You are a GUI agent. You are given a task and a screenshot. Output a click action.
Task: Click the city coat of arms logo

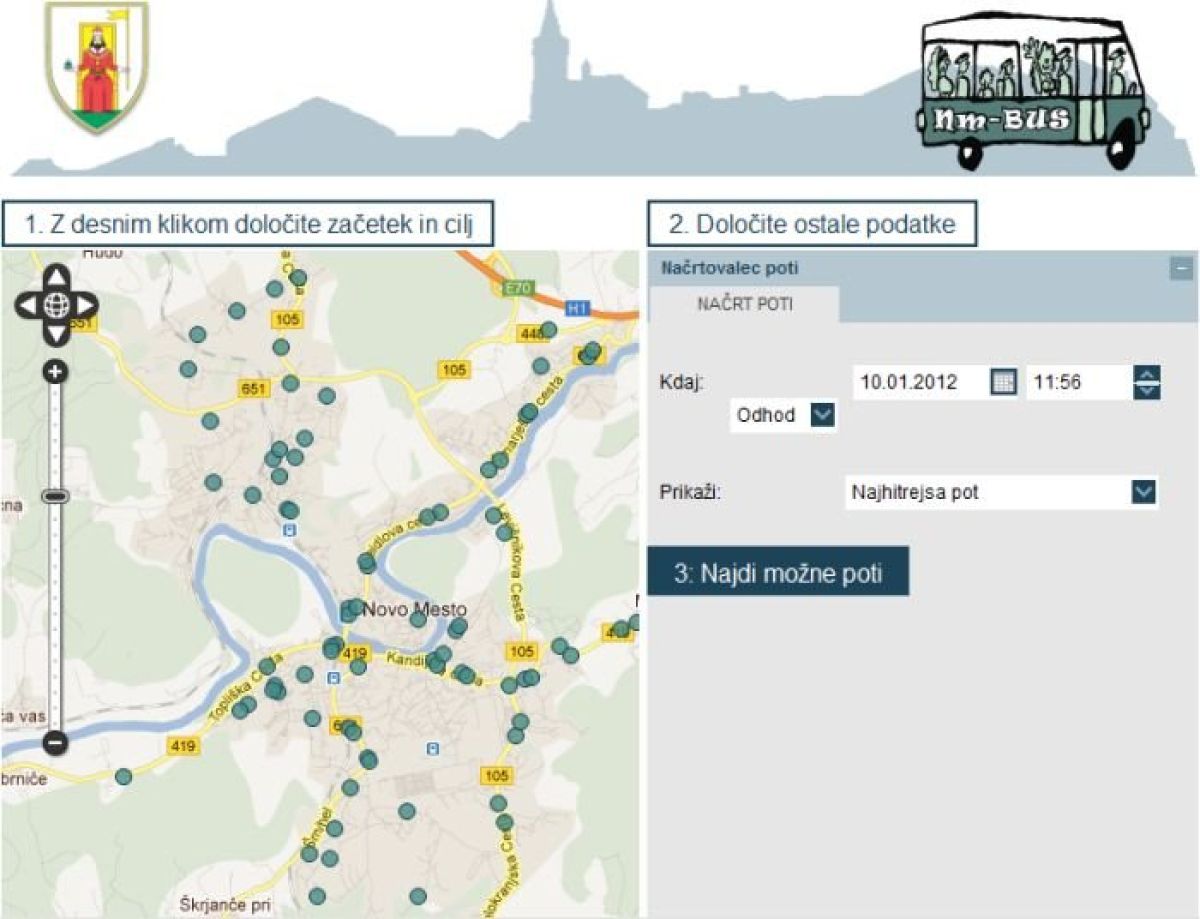[97, 67]
